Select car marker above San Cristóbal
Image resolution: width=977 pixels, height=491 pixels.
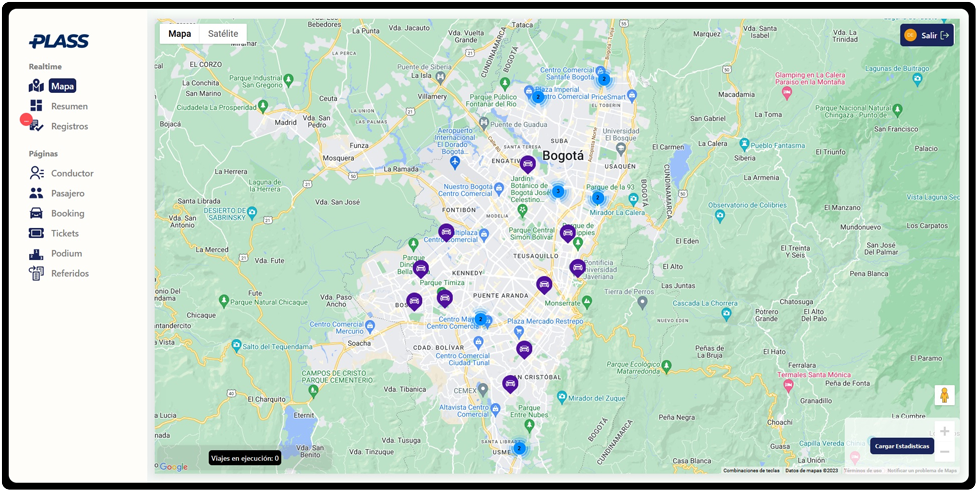tap(524, 350)
